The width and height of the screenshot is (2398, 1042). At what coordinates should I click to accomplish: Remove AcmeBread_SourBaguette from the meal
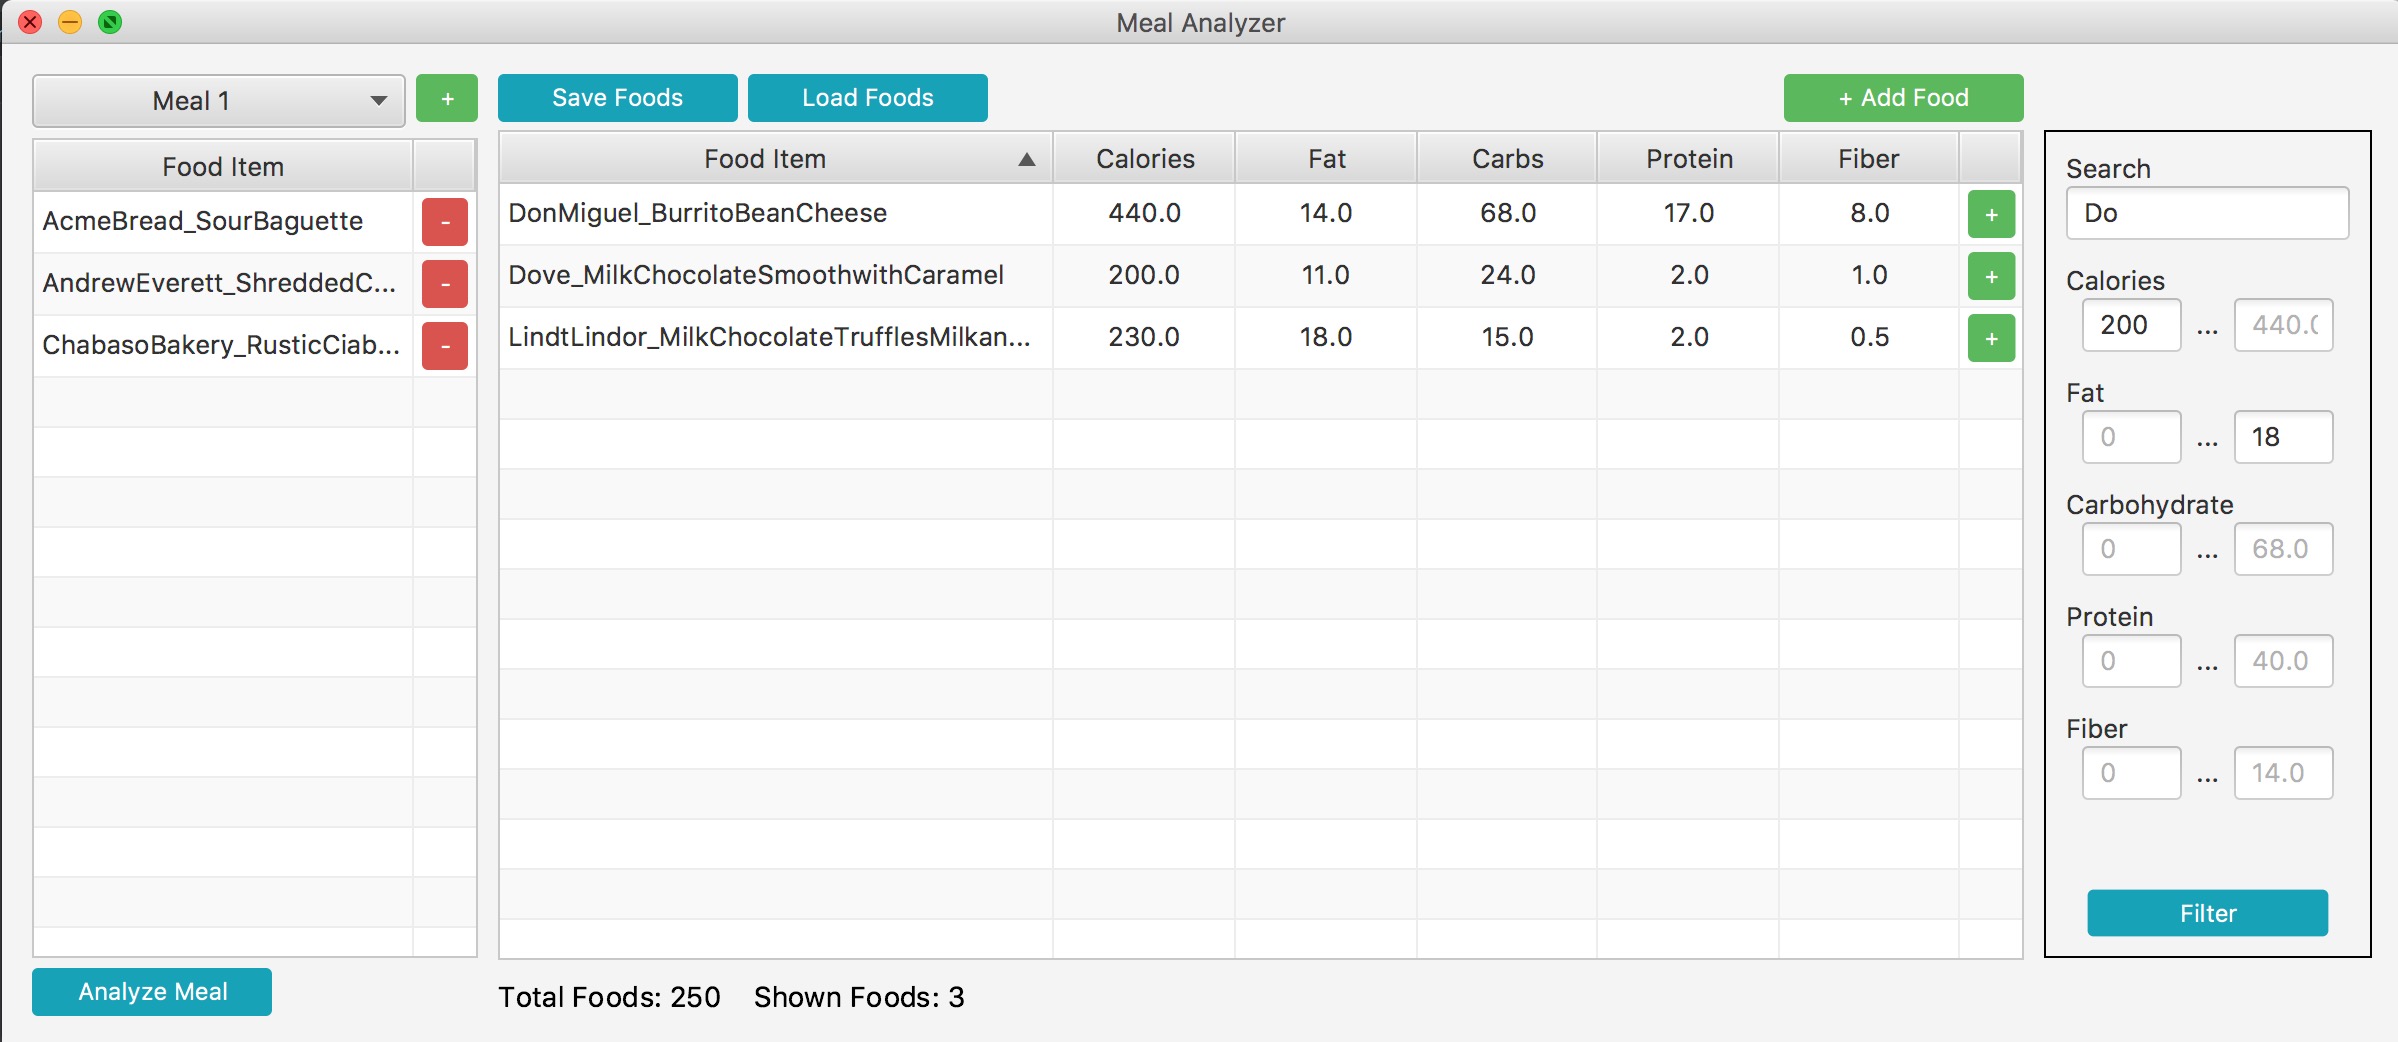tap(445, 222)
